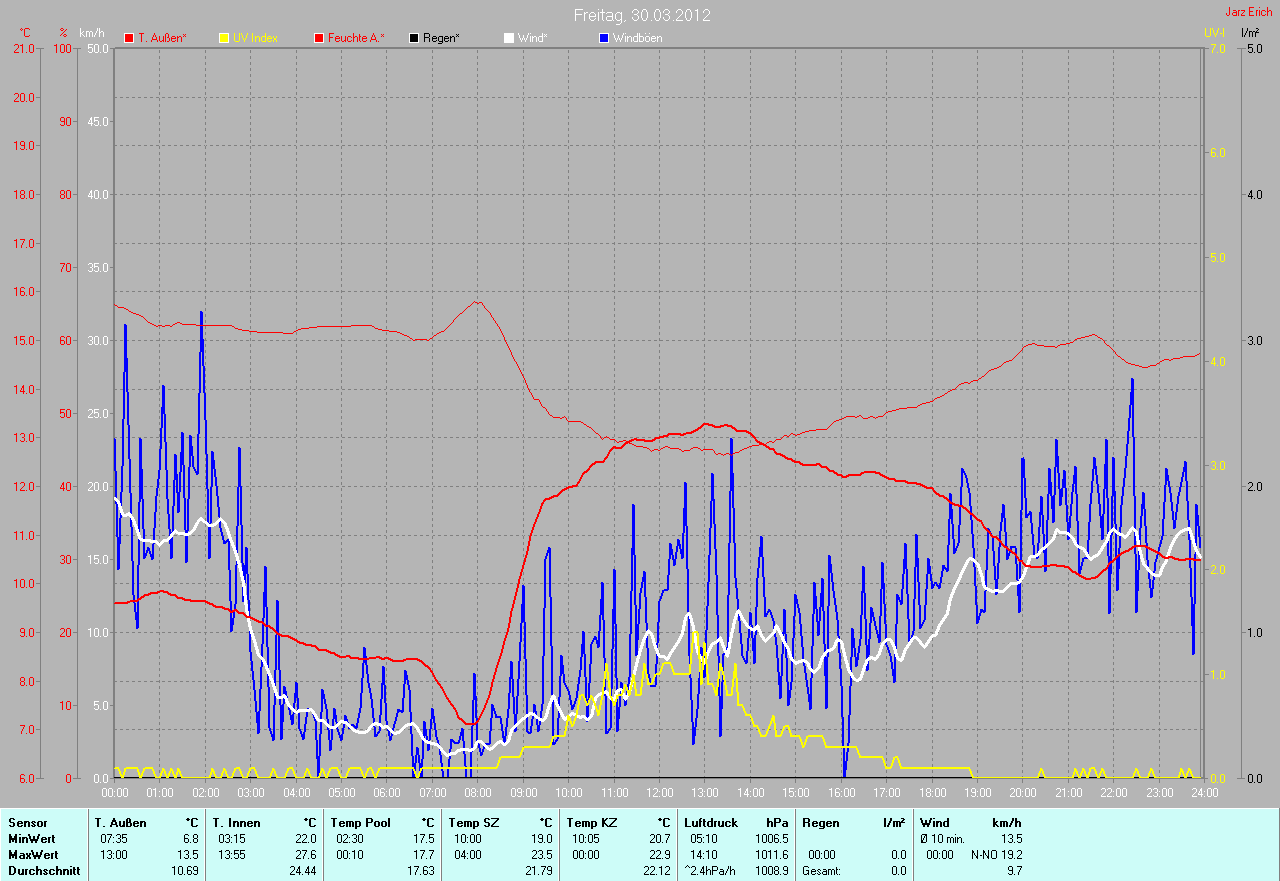
Task: Click the 21:00 marker on the time axis
Action: pos(1068,793)
